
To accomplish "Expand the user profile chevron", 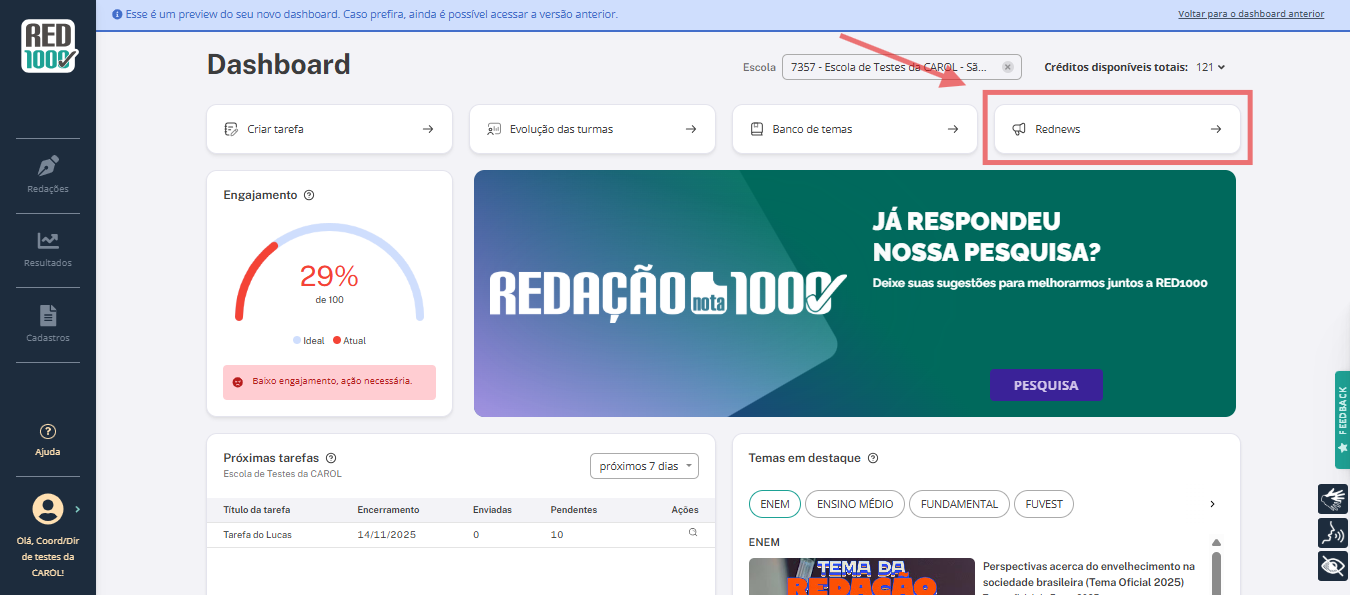I will click(78, 509).
